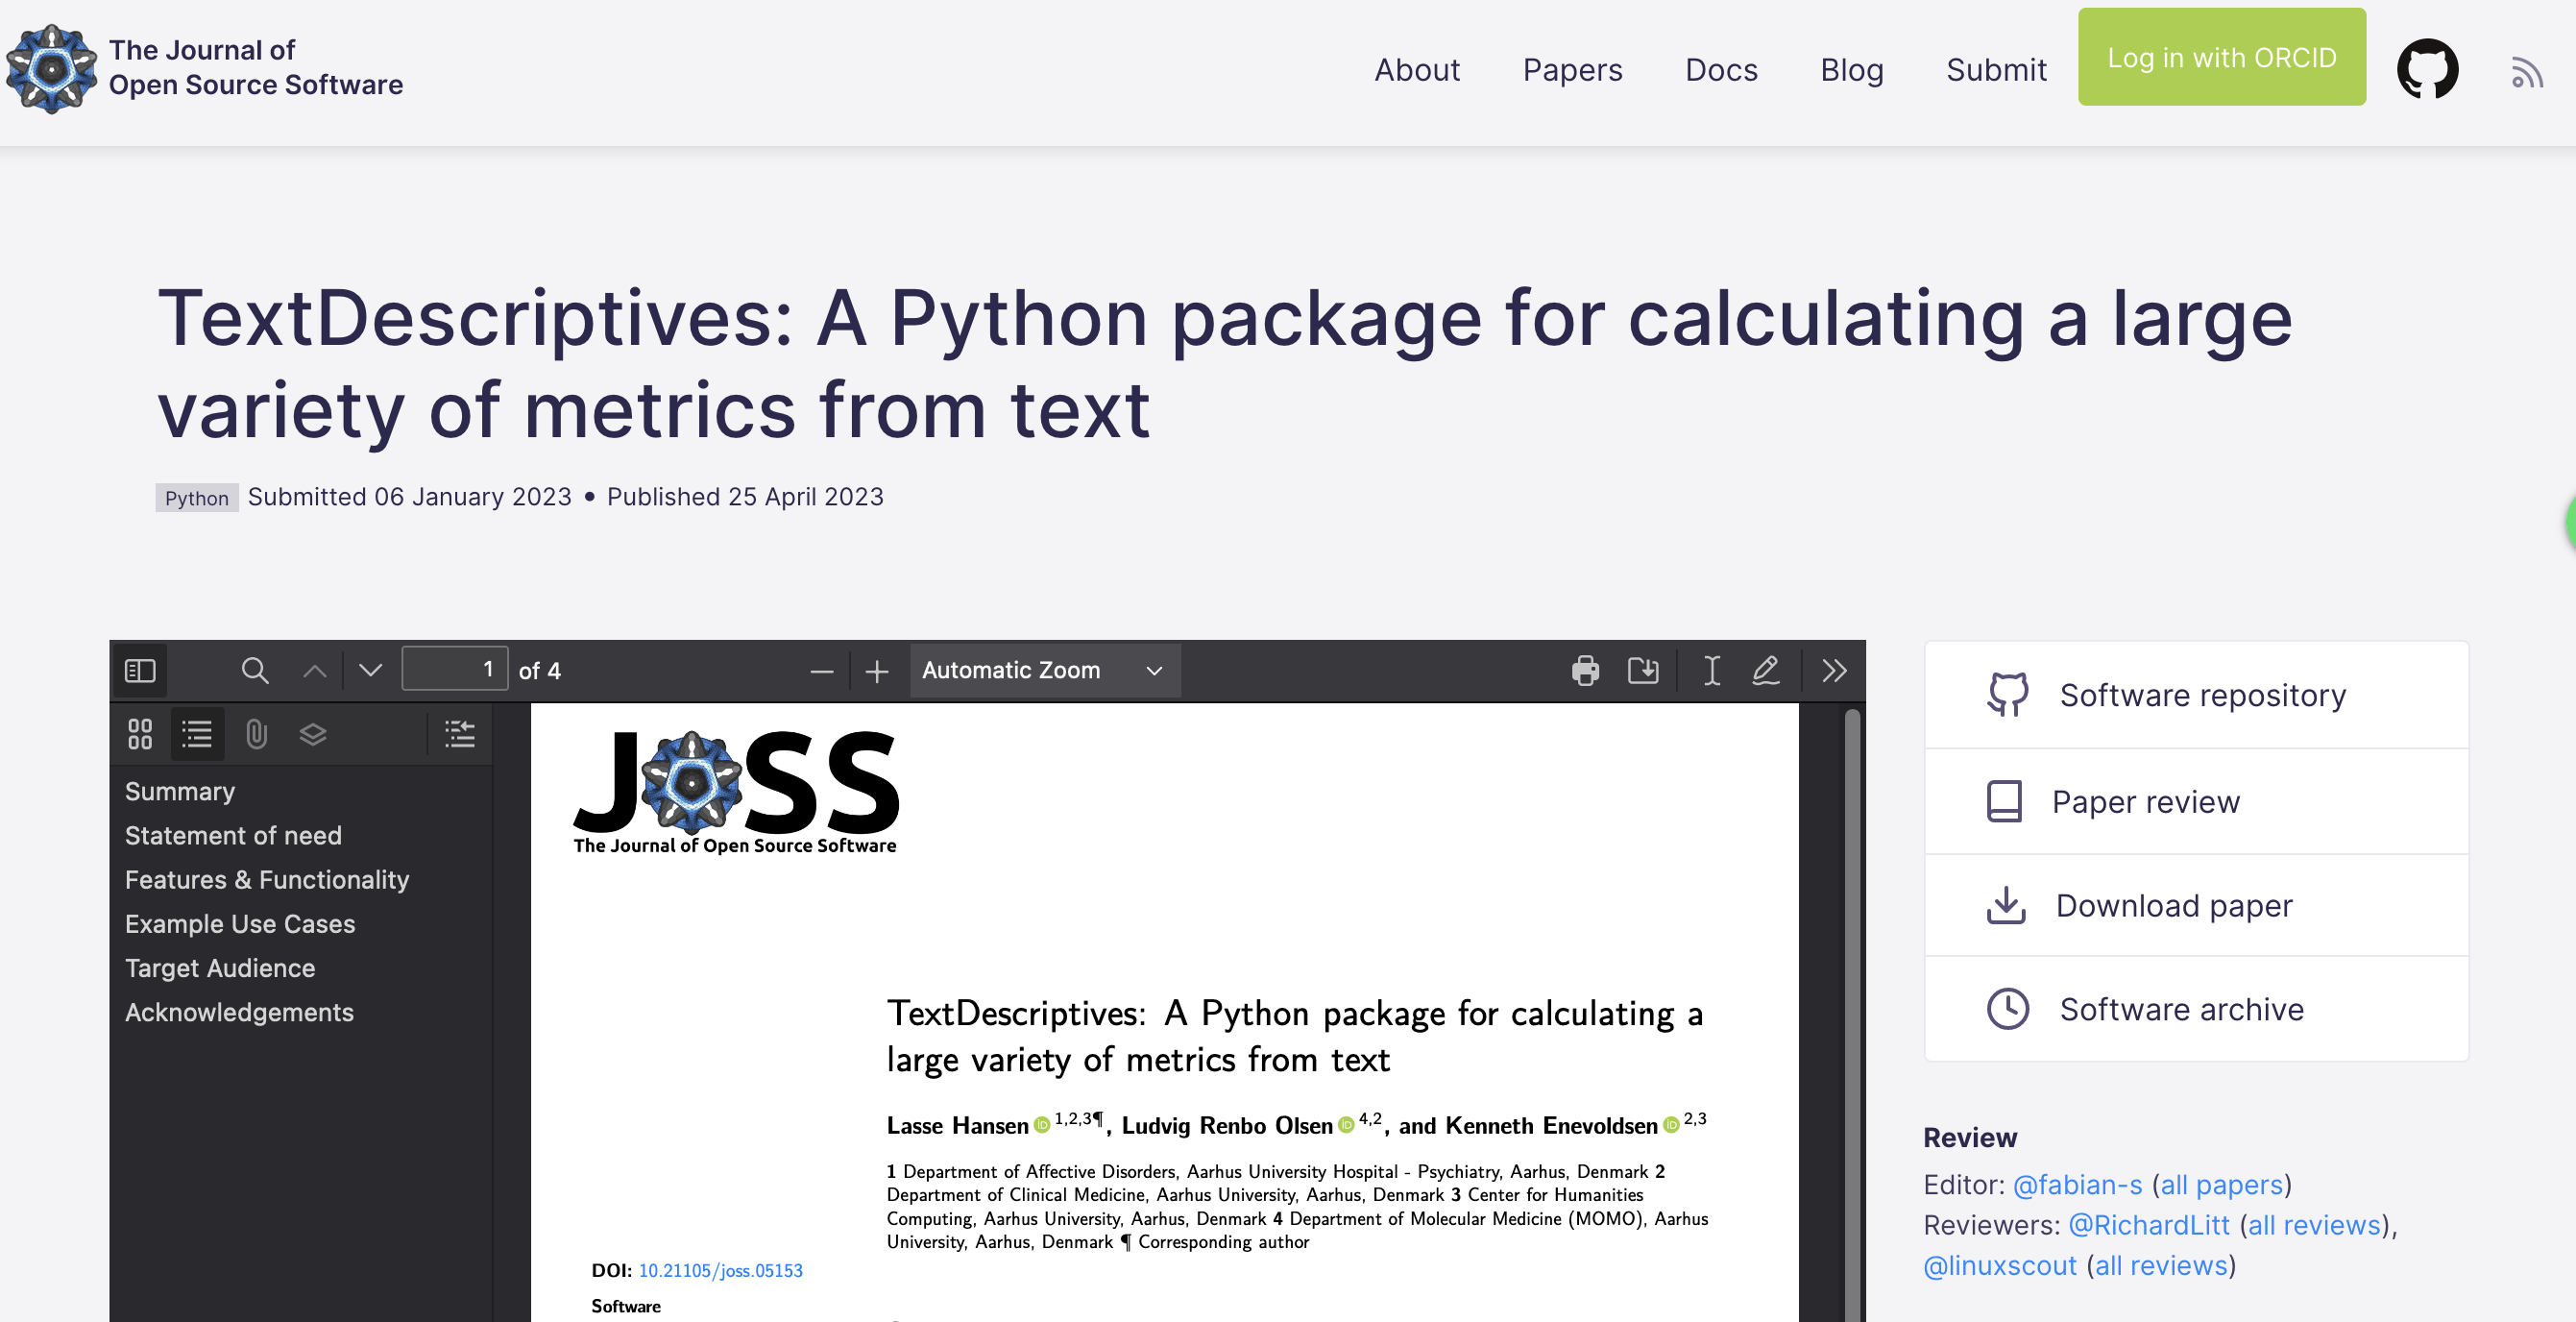Open the PDF find search tool
This screenshot has height=1322, width=2576.
pos(255,670)
